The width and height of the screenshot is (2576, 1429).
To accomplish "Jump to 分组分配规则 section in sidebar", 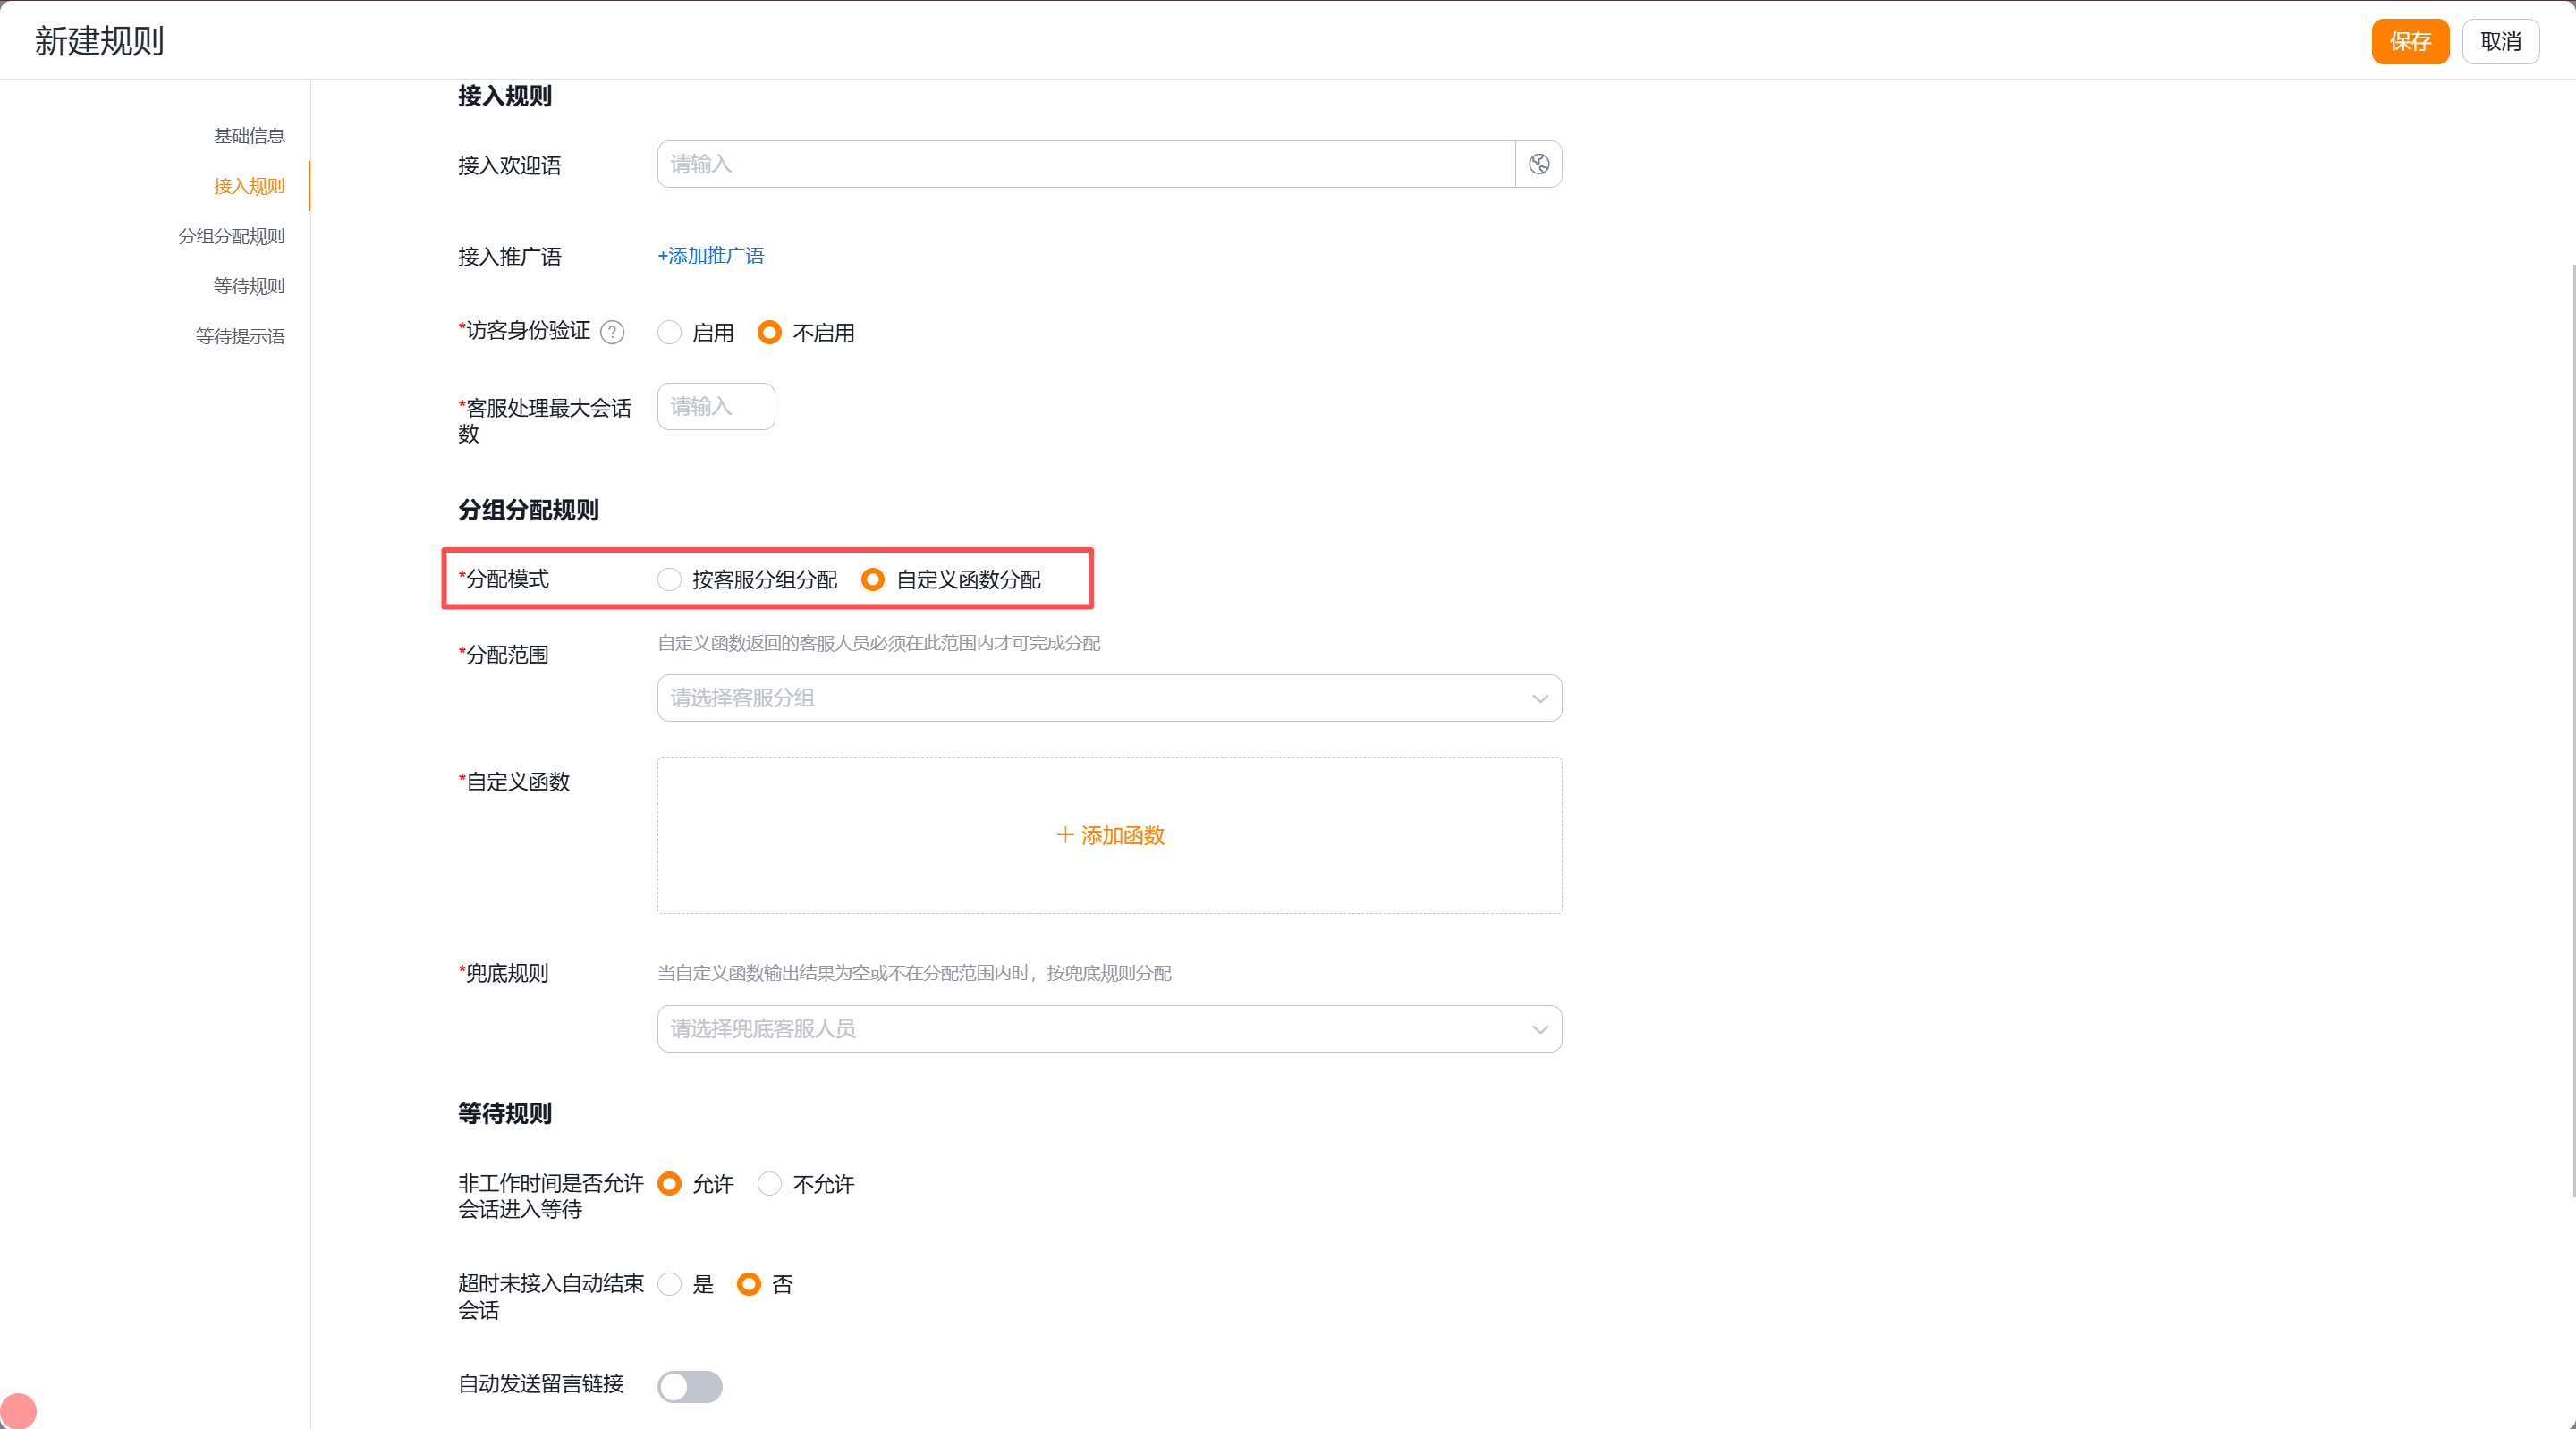I will tap(231, 236).
